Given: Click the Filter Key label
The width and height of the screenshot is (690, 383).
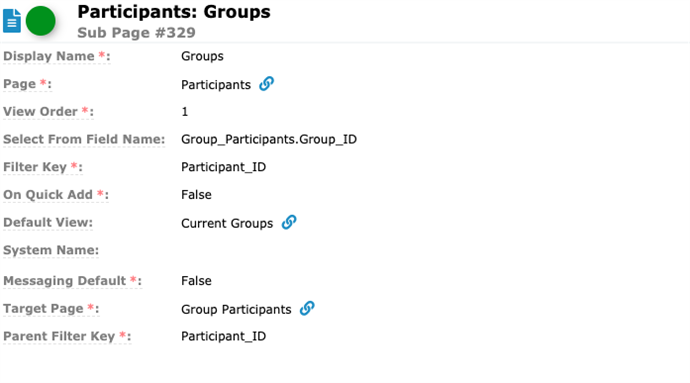Looking at the screenshot, I should 43,167.
